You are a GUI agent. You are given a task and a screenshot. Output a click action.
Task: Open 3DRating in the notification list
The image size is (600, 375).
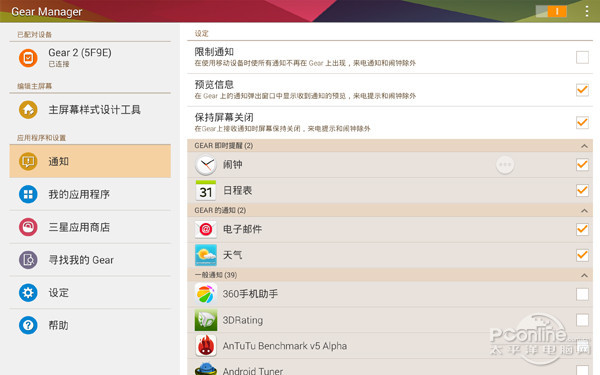click(x=390, y=320)
